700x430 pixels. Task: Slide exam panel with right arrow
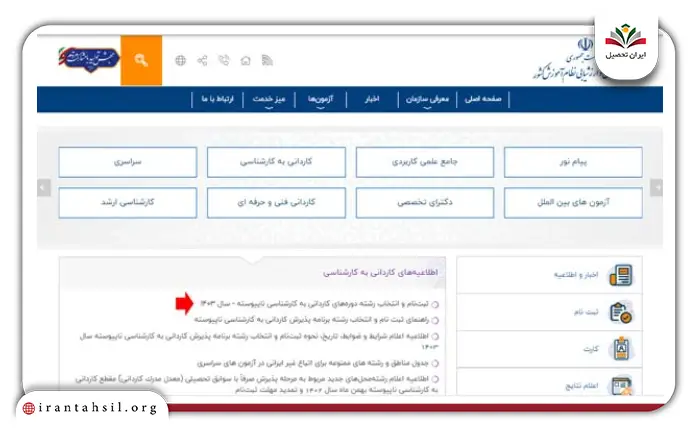[x=656, y=188]
